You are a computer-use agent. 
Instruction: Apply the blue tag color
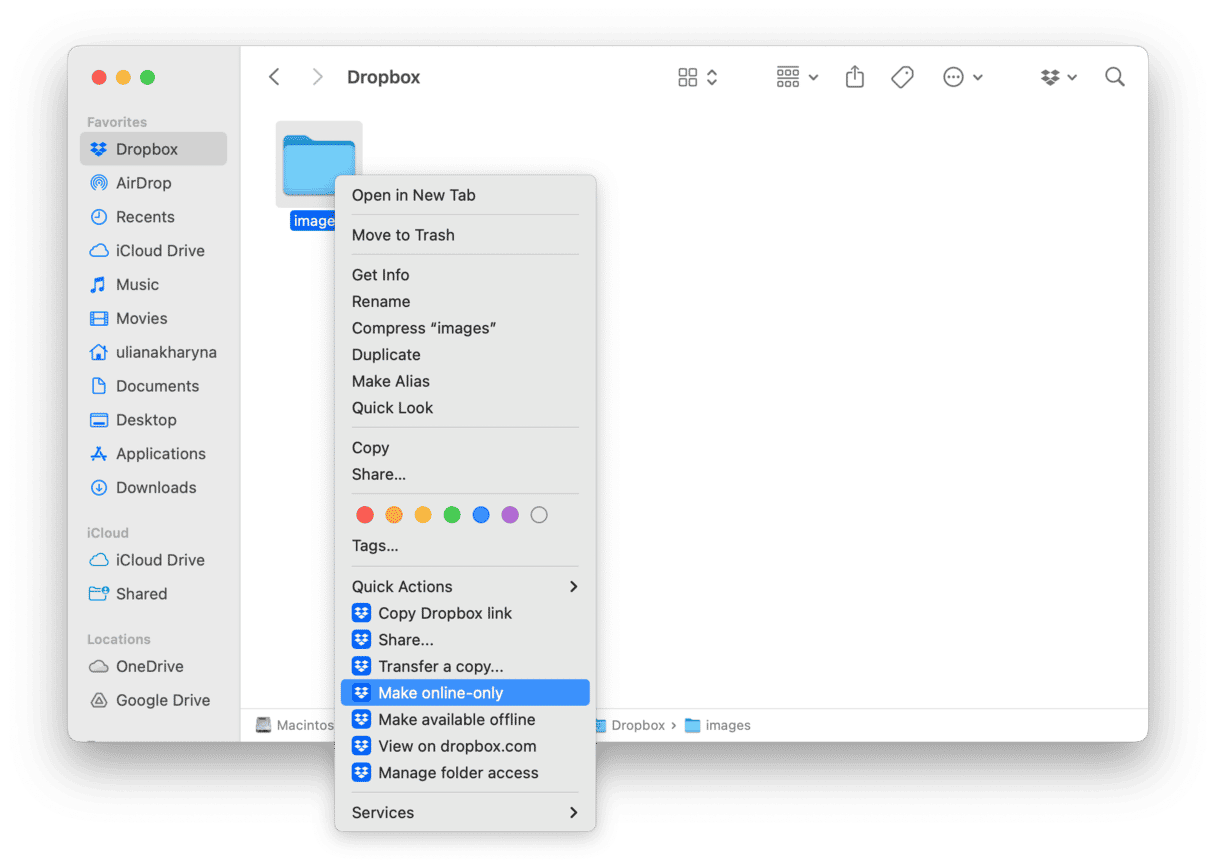click(481, 515)
